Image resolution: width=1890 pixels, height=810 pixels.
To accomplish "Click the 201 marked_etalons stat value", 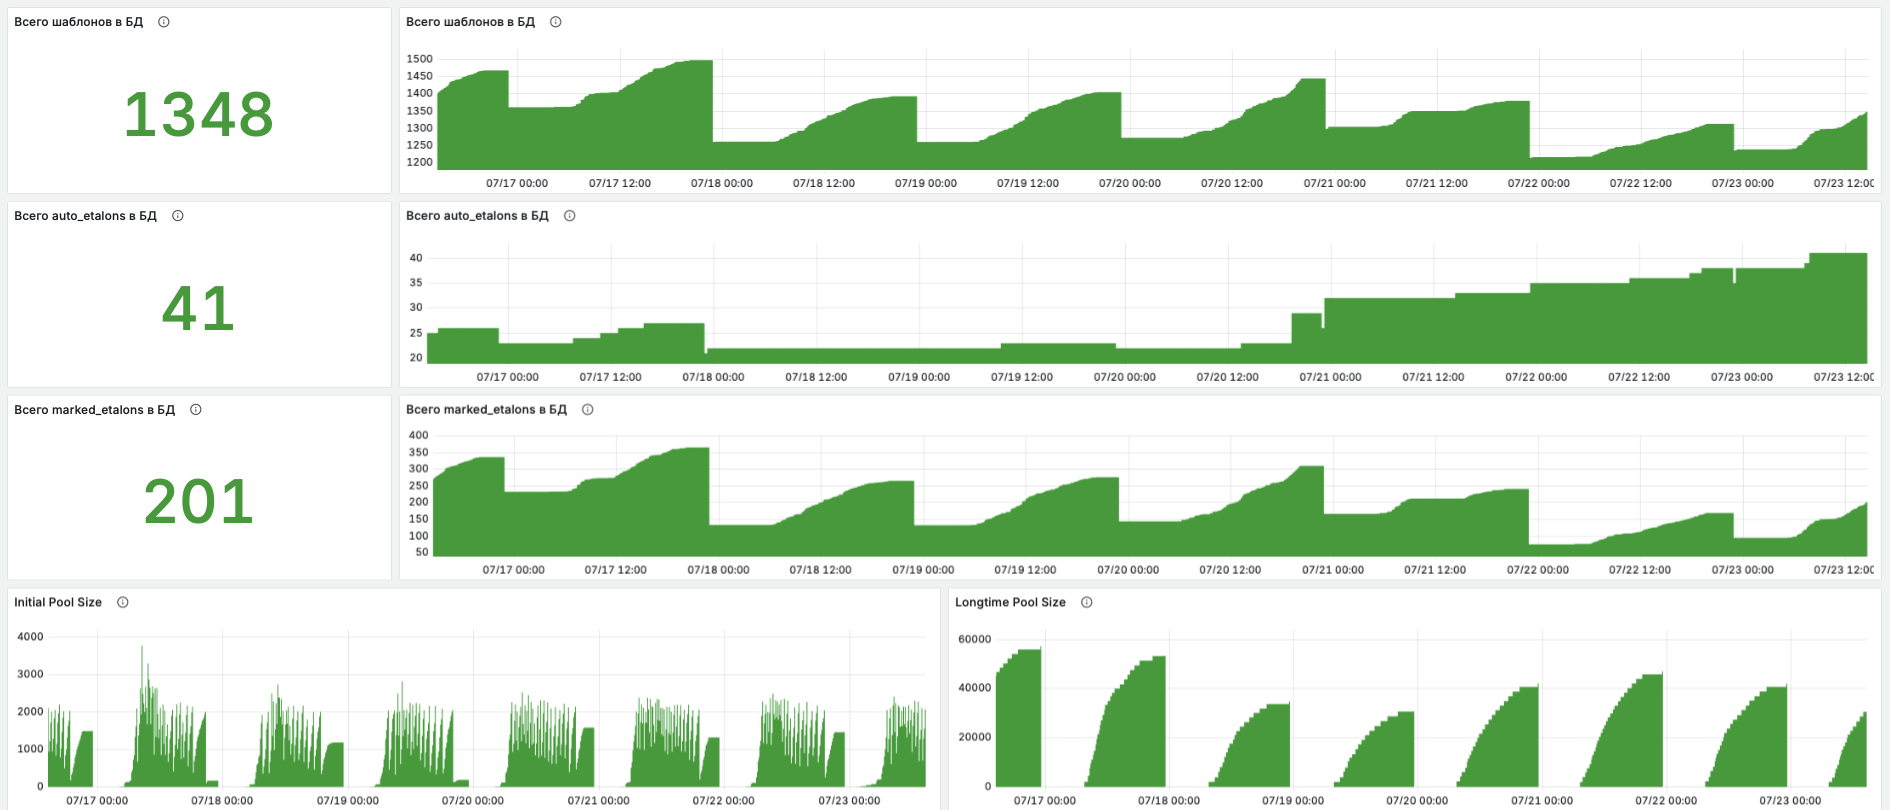I will pyautogui.click(x=199, y=502).
